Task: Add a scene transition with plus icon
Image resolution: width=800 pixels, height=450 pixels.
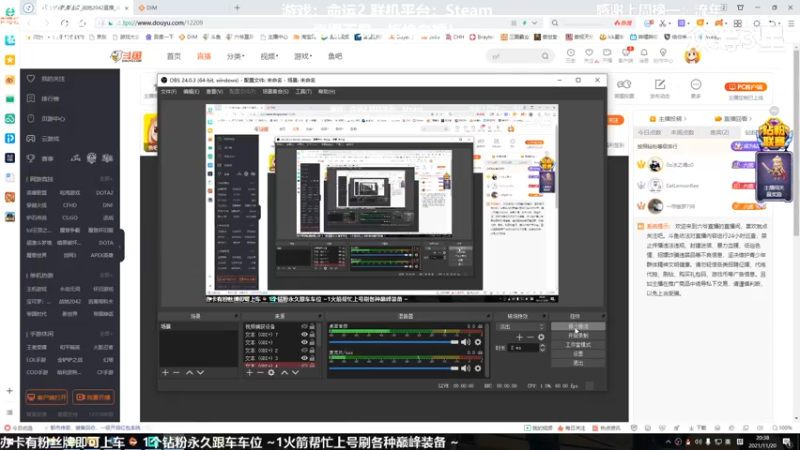Action: click(519, 337)
